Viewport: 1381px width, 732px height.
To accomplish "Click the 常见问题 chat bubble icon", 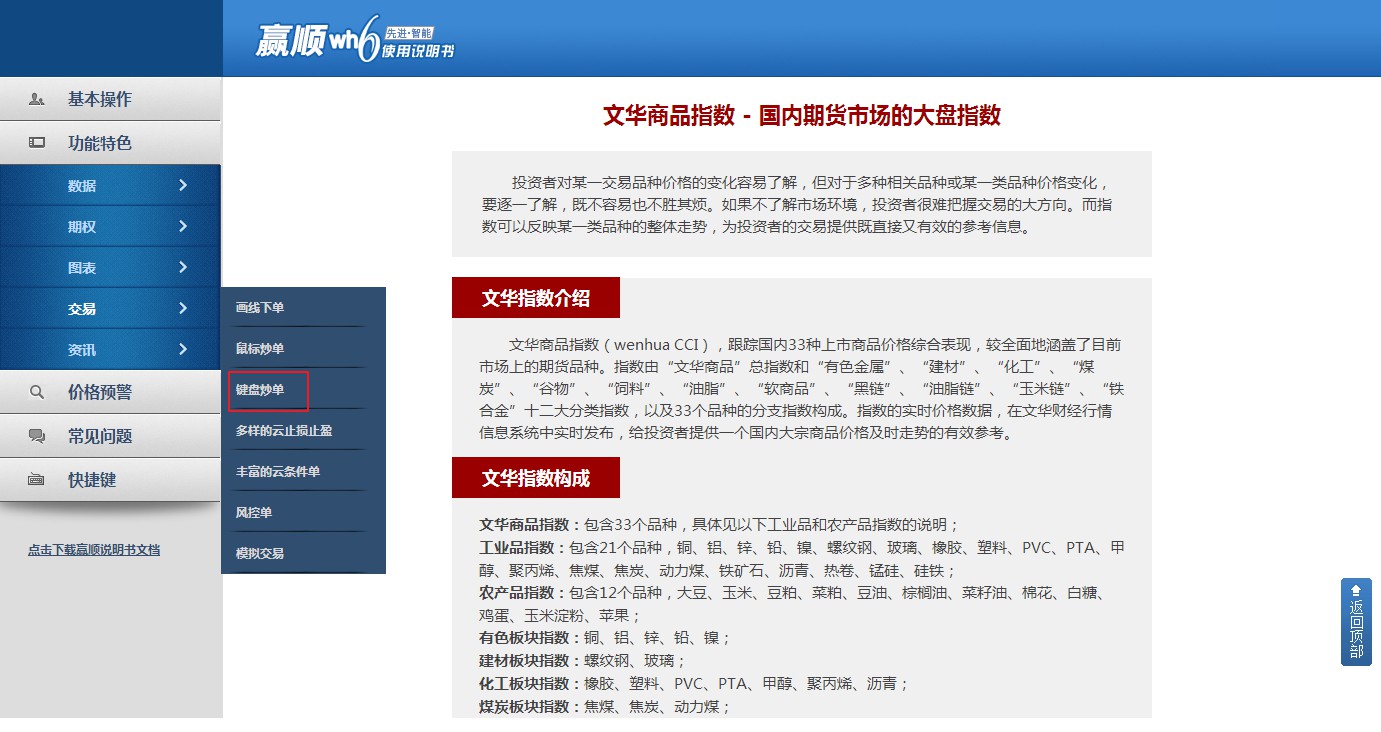I will [37, 436].
